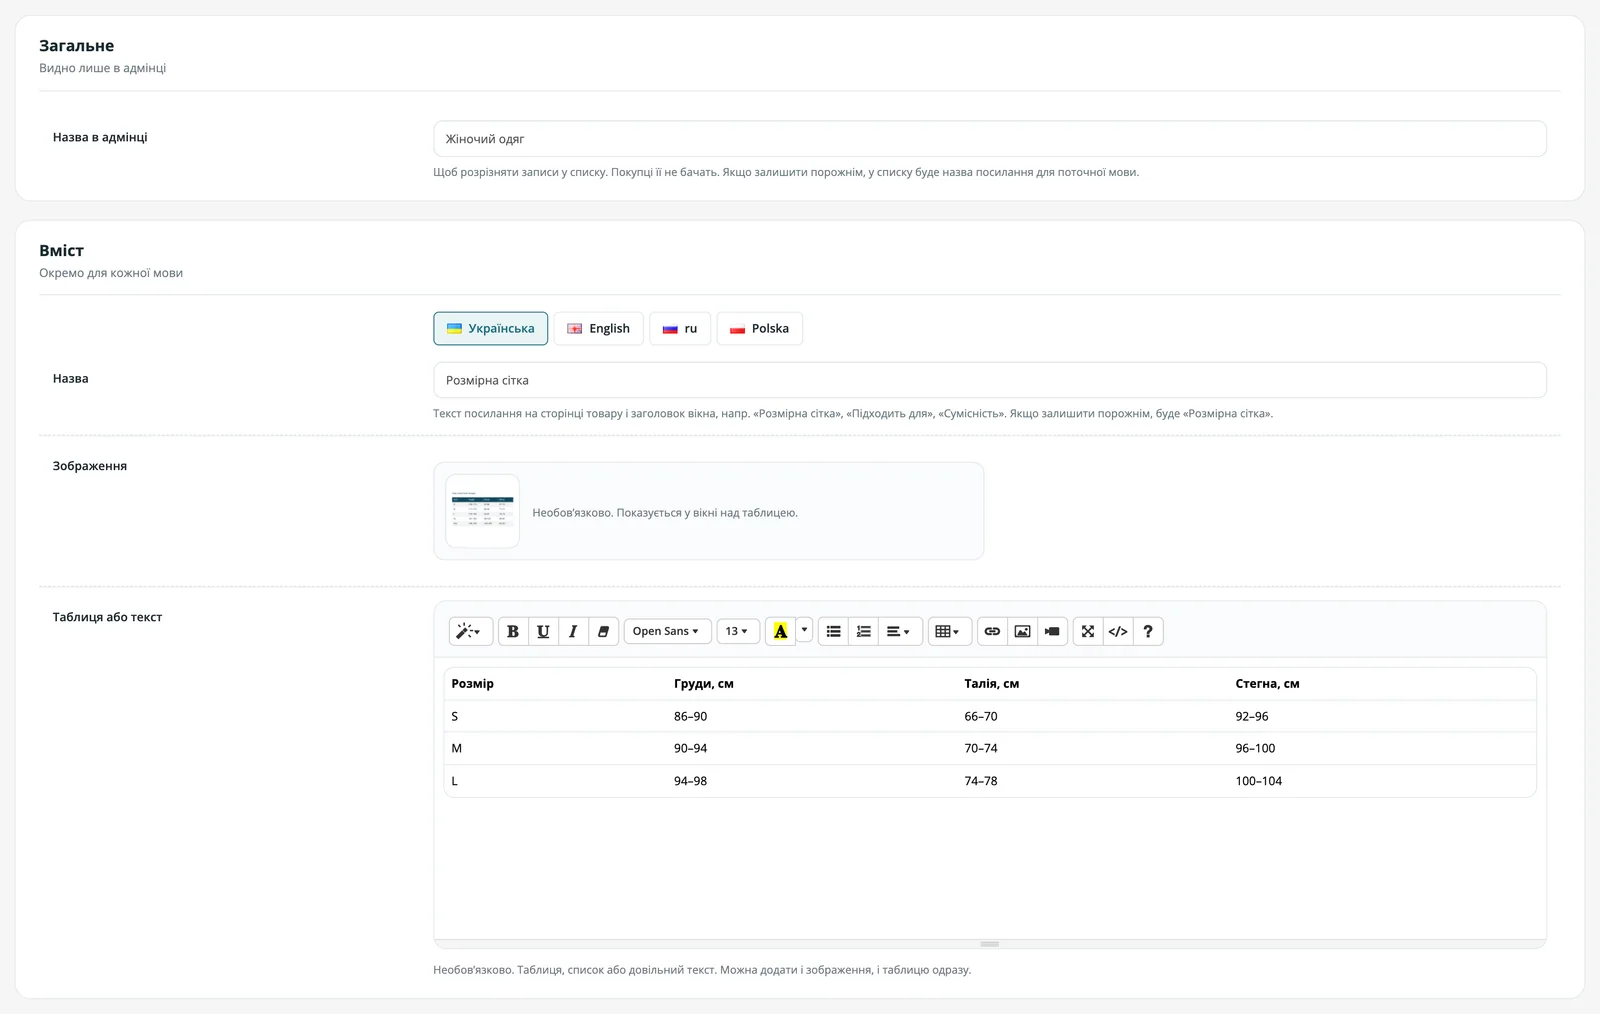Click the size chart image thumbnail
The height and width of the screenshot is (1014, 1600).
482,511
